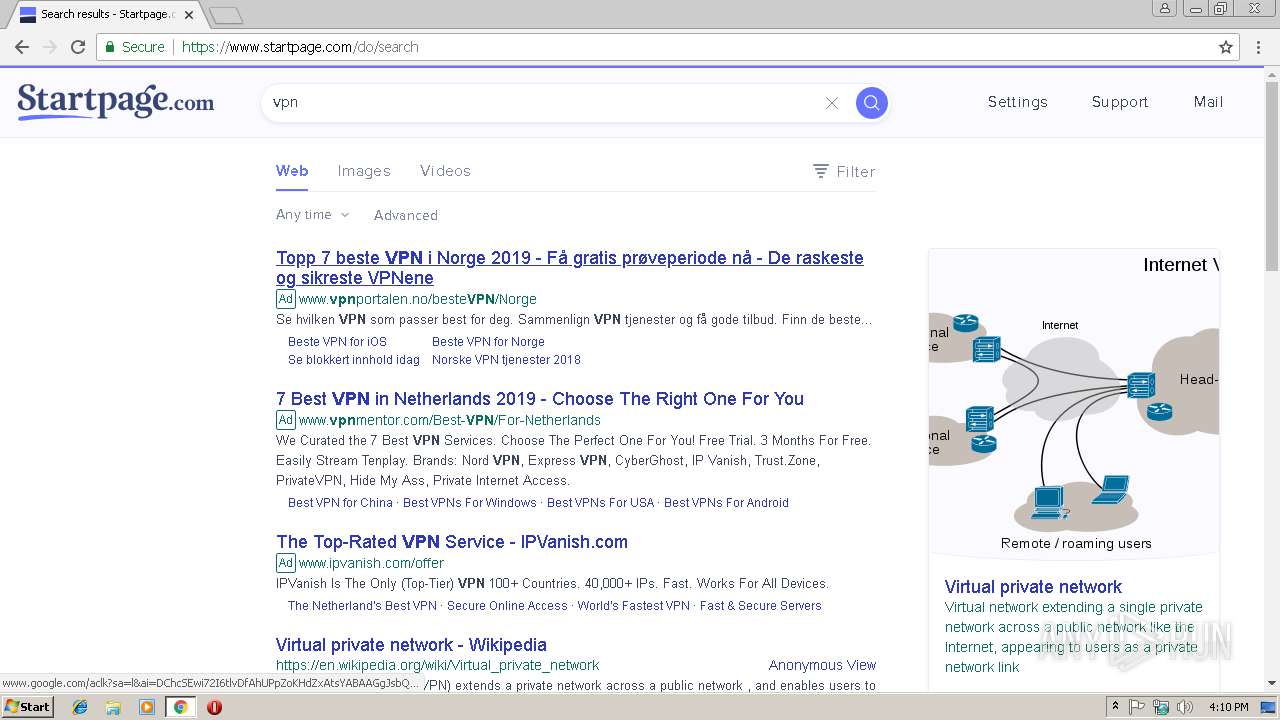Click Se blokkert innhold idag sublink
Viewport: 1280px width, 720px height.
click(354, 360)
